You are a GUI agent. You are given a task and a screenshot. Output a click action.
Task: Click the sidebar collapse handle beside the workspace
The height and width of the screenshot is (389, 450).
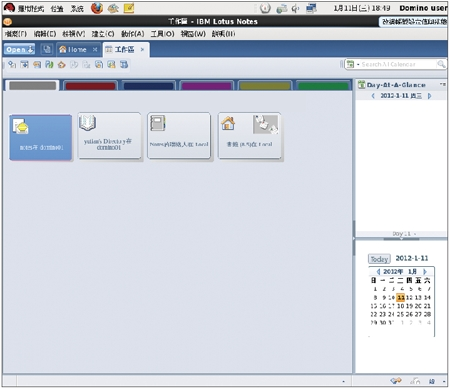[x=354, y=238]
